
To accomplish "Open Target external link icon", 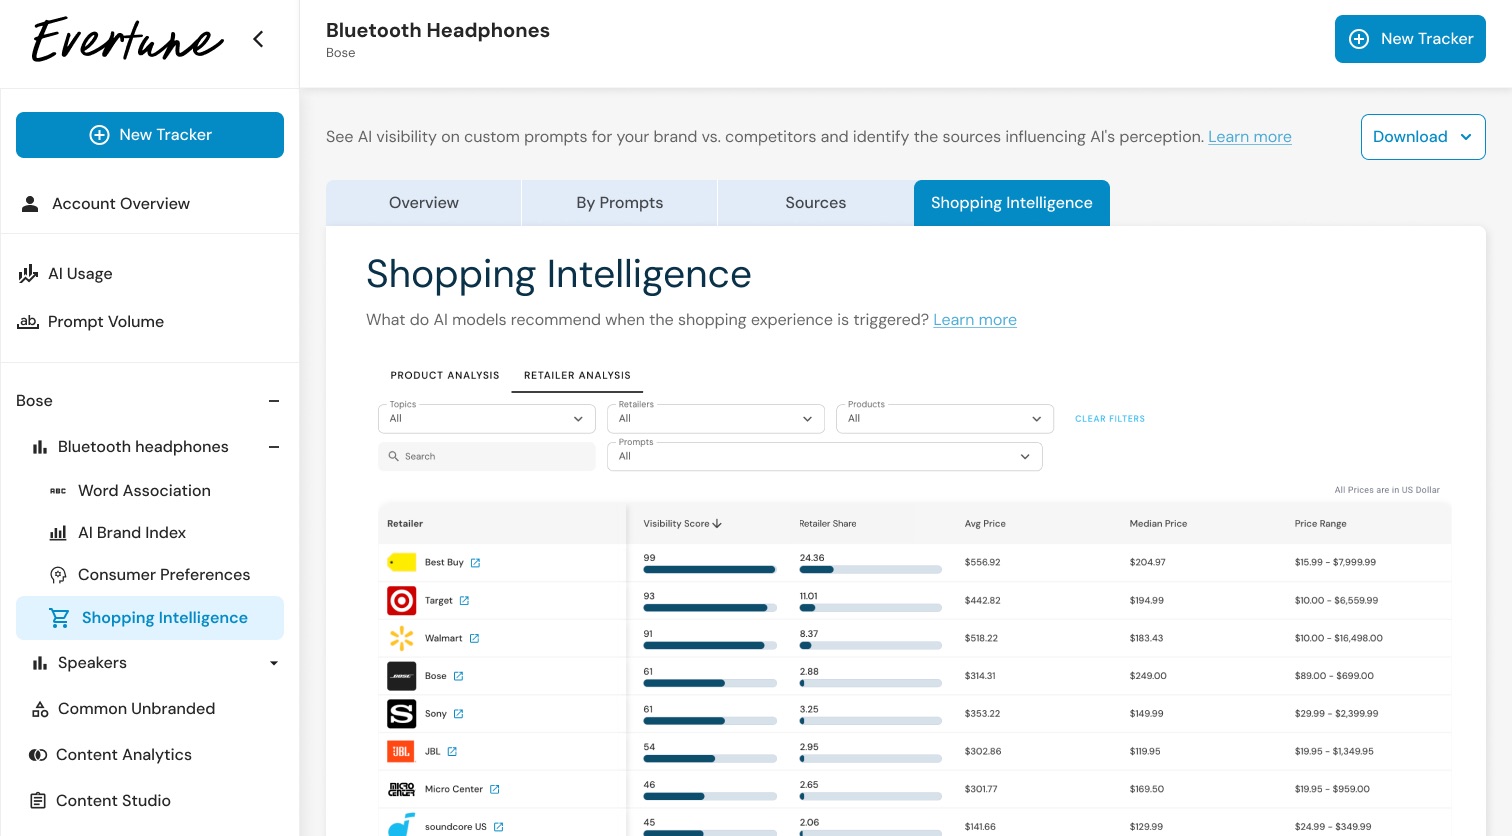I will coord(464,601).
